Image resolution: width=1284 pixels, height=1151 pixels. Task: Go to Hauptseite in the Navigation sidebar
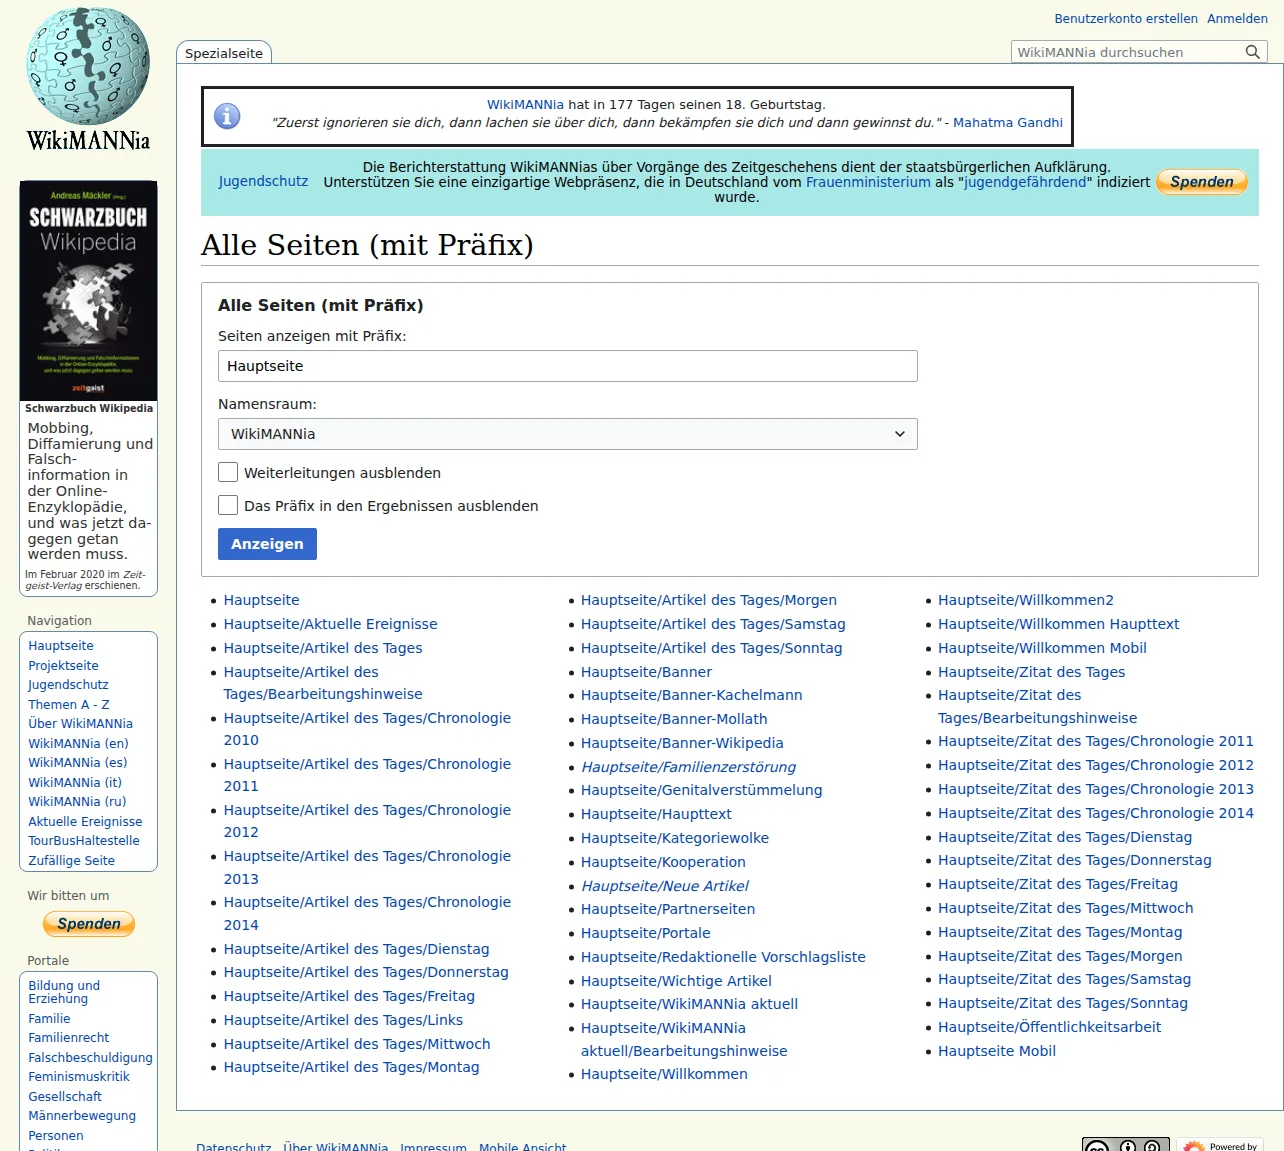pos(61,646)
